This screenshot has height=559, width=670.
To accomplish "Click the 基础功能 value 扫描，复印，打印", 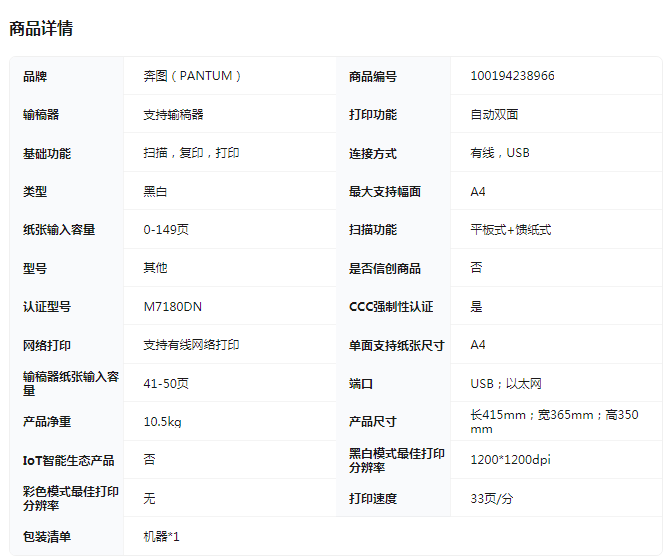I will pos(191,153).
